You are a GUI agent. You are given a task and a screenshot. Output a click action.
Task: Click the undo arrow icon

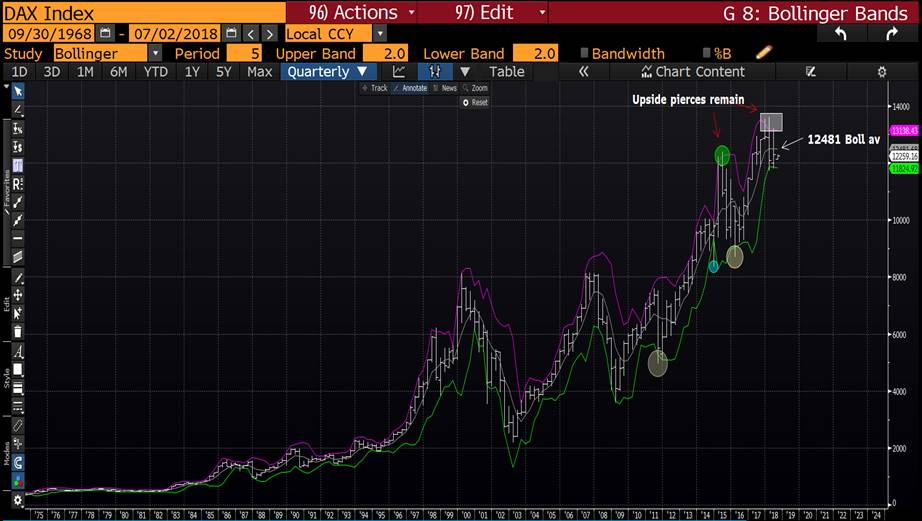[x=841, y=34]
